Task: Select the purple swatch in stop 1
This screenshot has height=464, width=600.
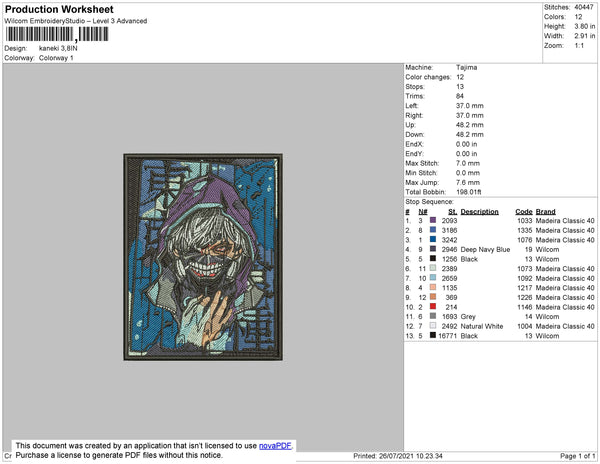Action: (433, 220)
